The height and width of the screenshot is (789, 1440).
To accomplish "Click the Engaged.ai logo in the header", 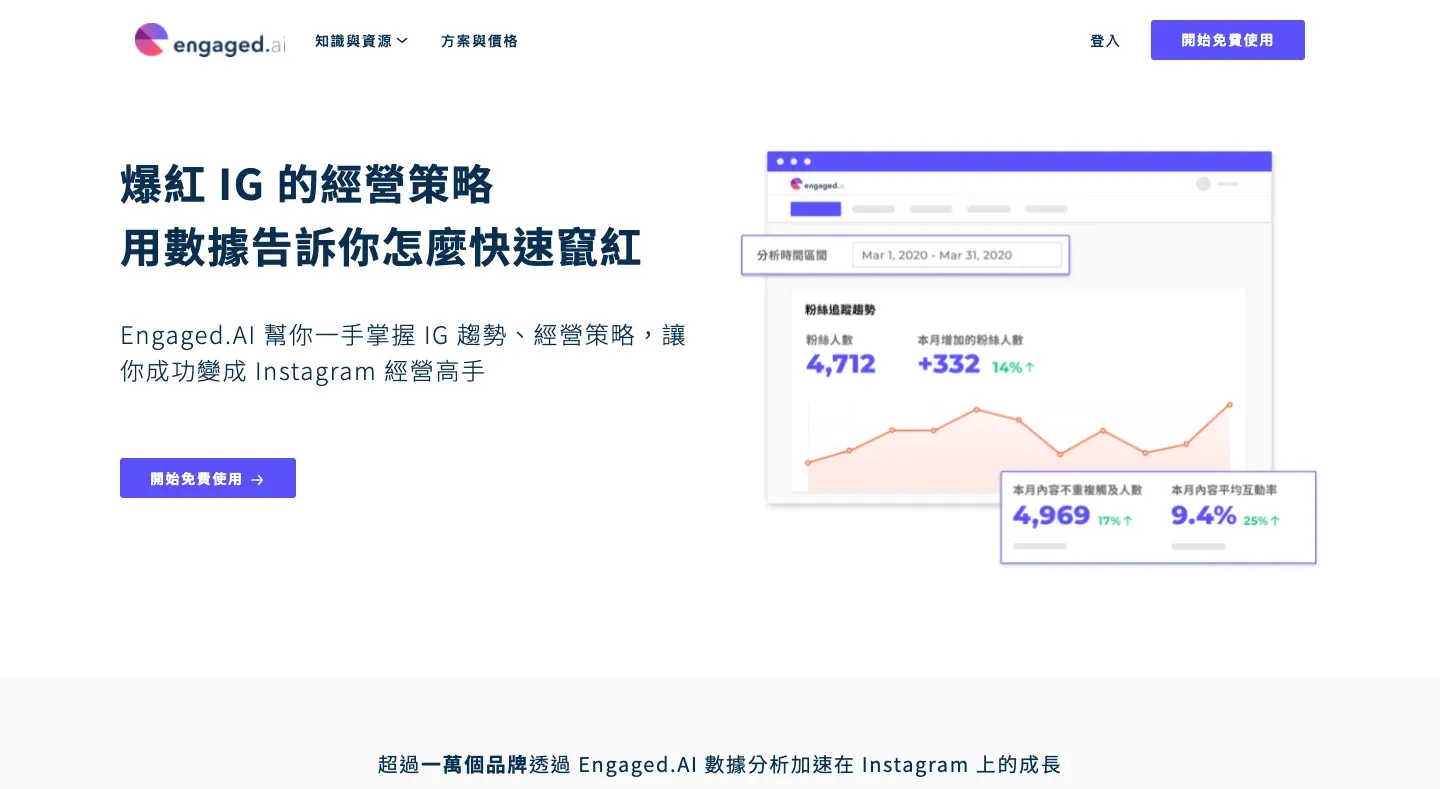I will (x=210, y=40).
